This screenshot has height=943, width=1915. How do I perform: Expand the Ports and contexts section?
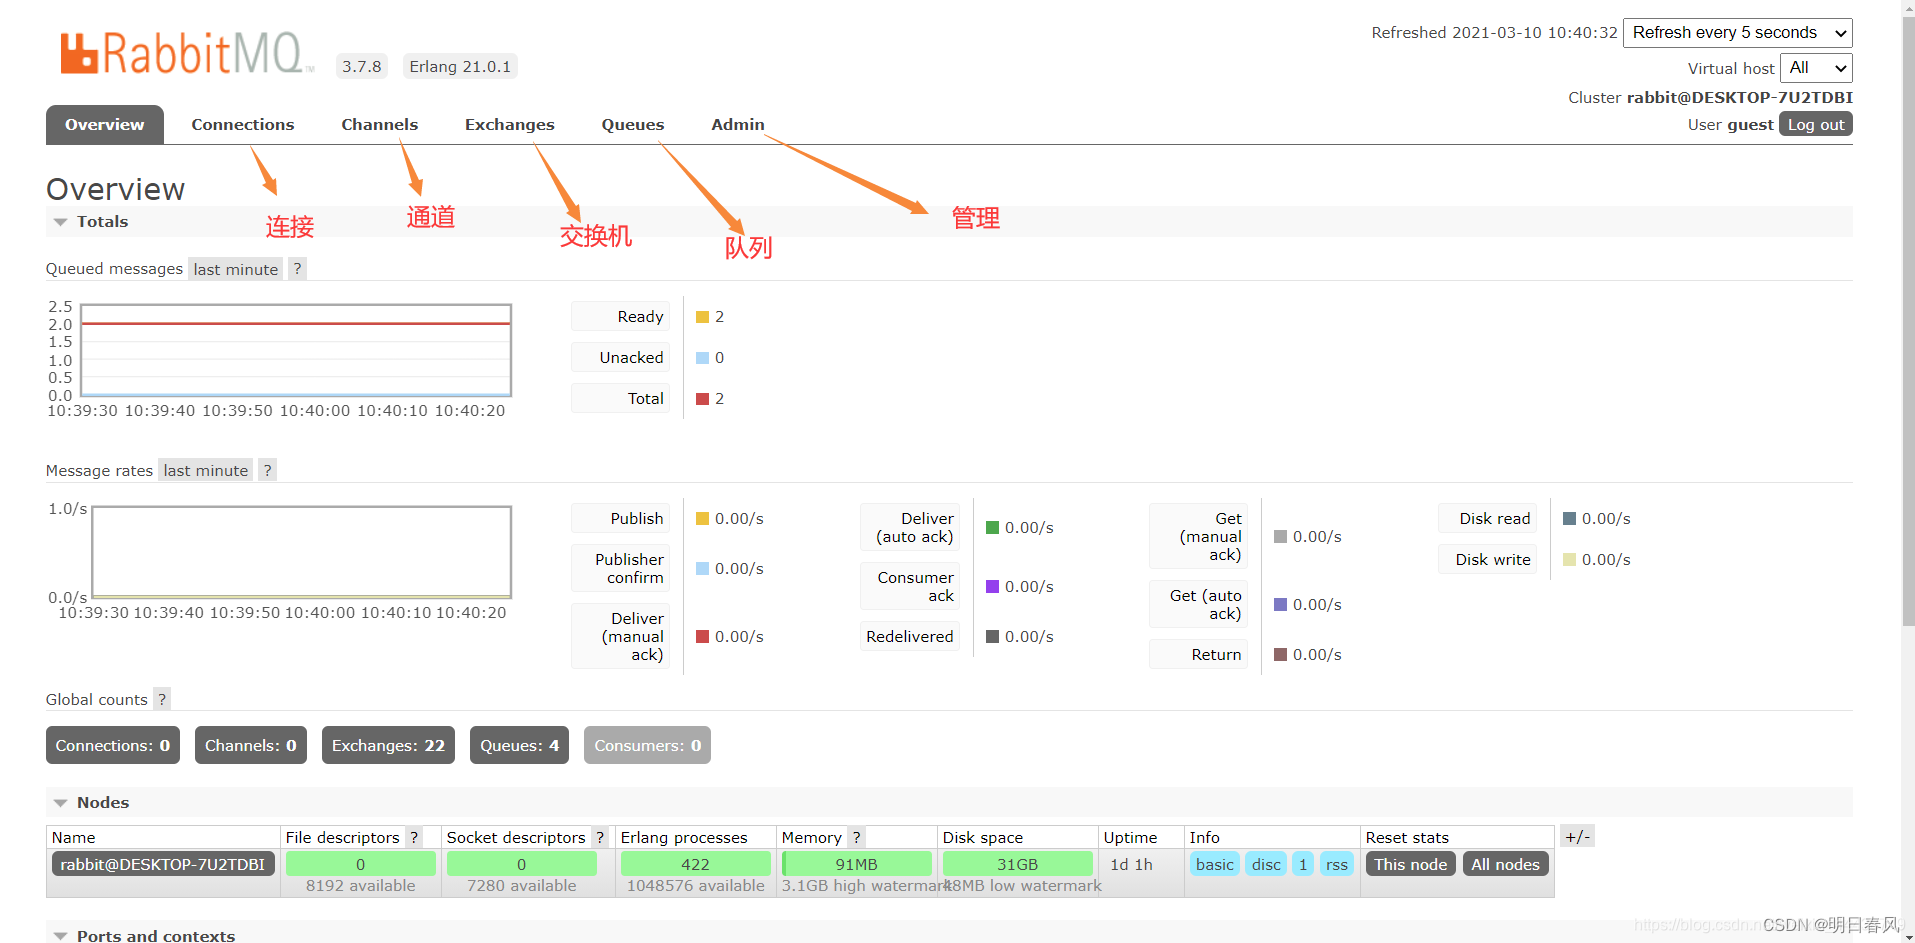click(60, 935)
